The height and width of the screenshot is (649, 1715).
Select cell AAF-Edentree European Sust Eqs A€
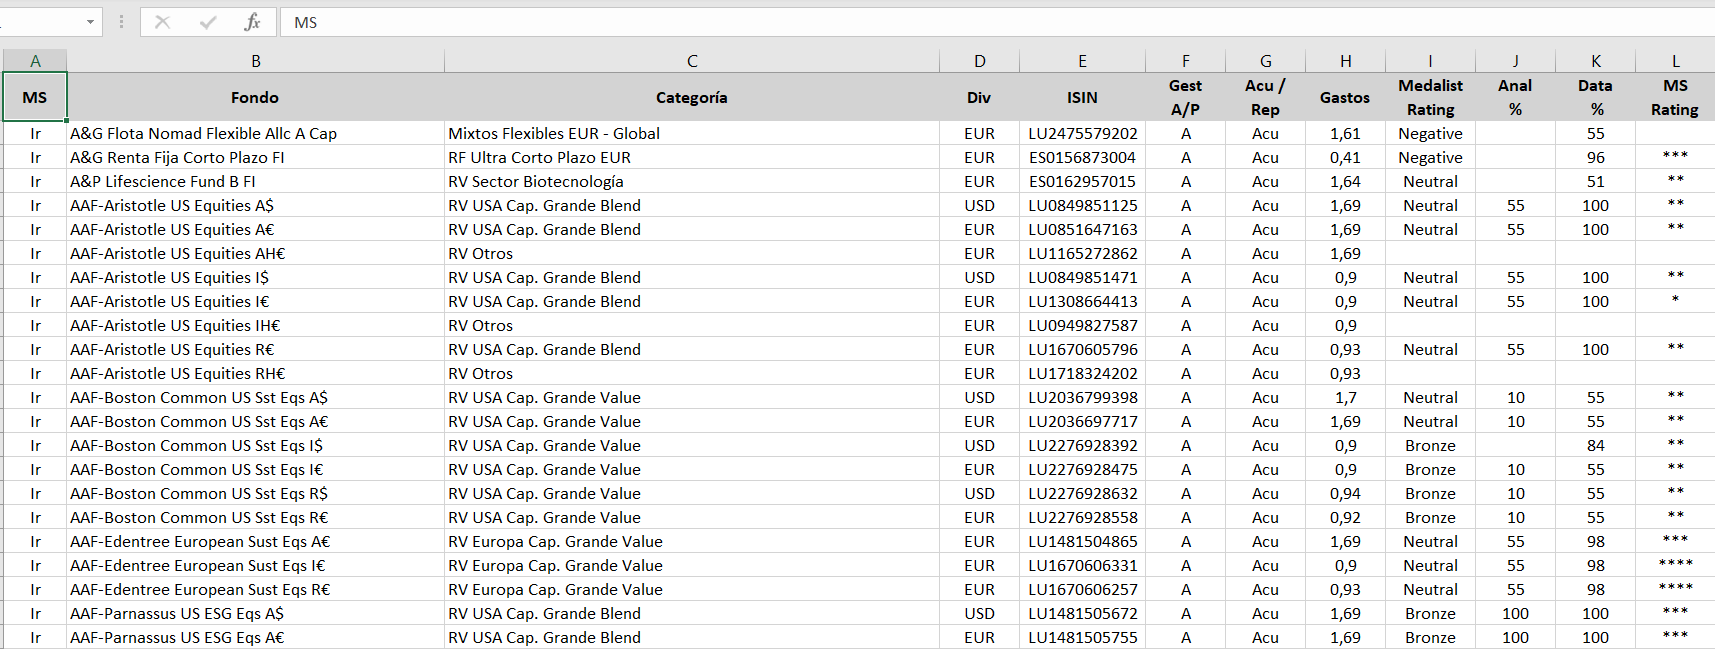[256, 541]
